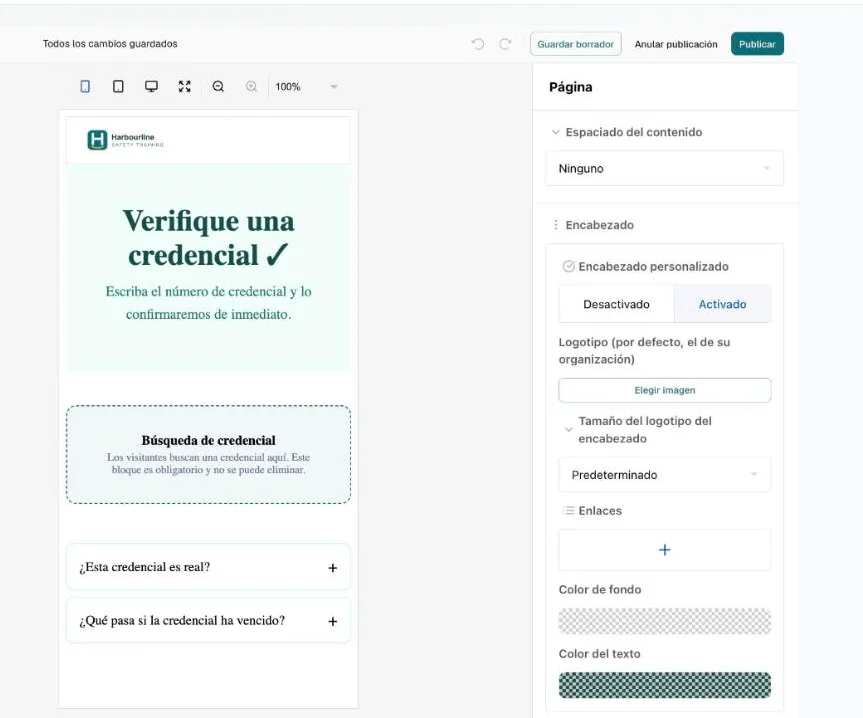Screen dimensions: 863x718
Task: Select the 'Escriba el número de credencial' subtitle
Action: click(x=209, y=303)
